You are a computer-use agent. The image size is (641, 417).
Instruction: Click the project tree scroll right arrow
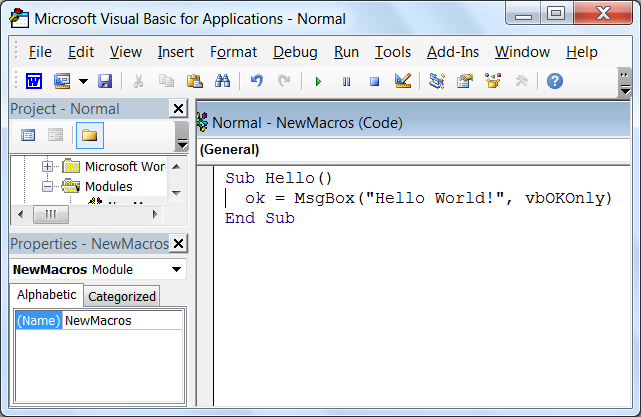pos(155,214)
